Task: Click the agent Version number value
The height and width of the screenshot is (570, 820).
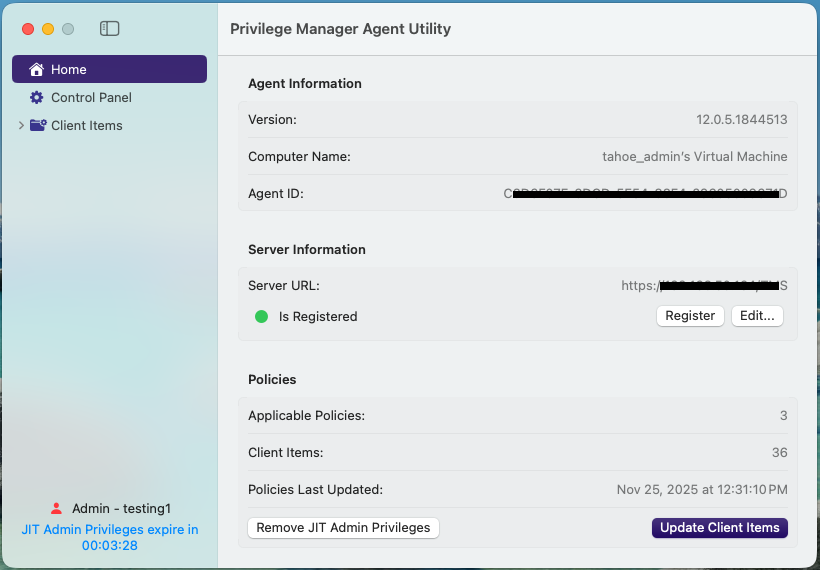Action: click(x=741, y=120)
